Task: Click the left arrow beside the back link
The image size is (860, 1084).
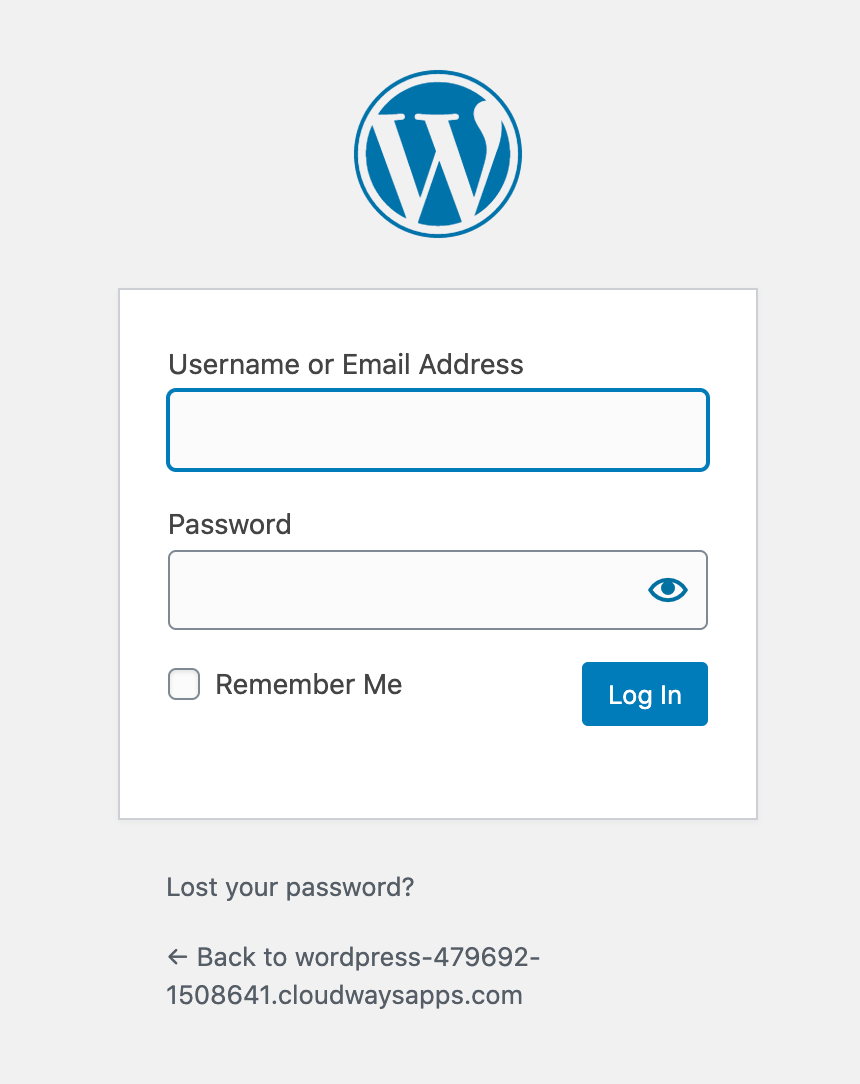Action: (177, 956)
